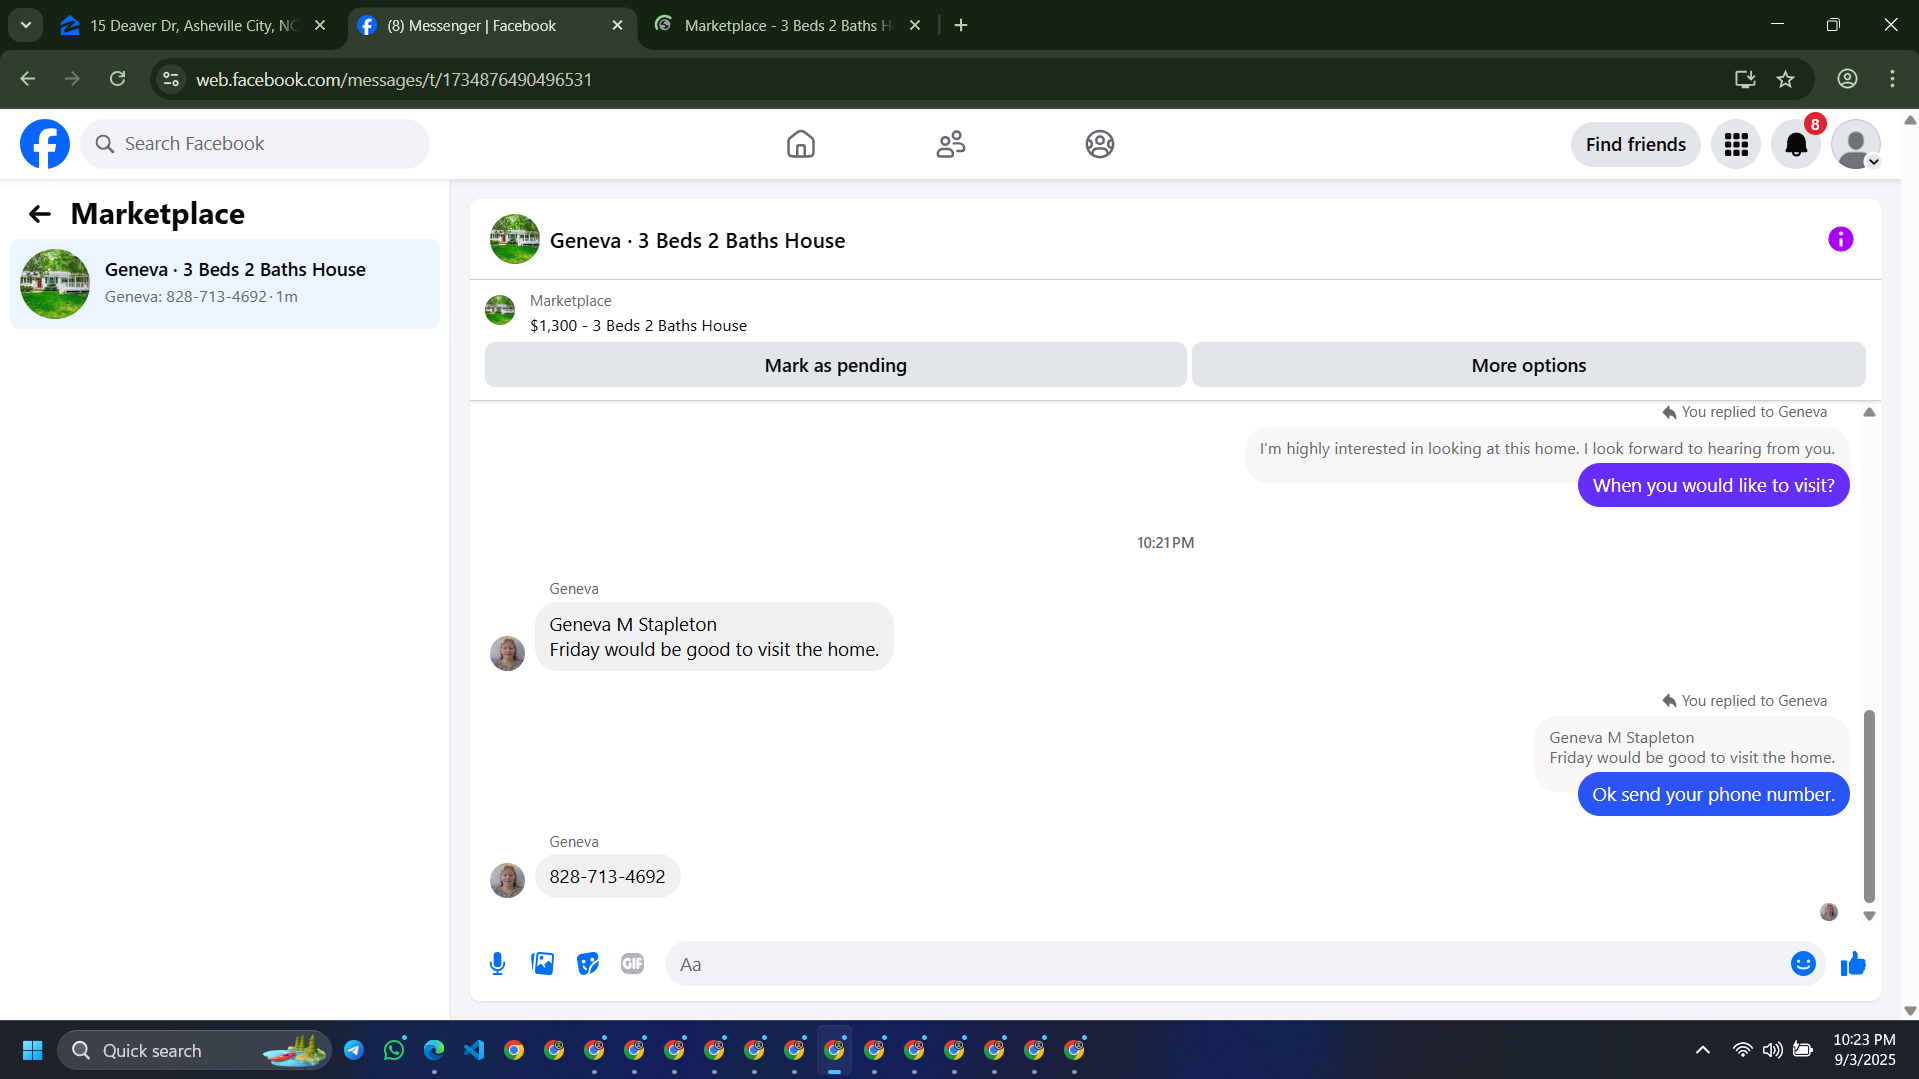Open the emoji picker in message box
Image resolution: width=1919 pixels, height=1079 pixels.
tap(1803, 963)
